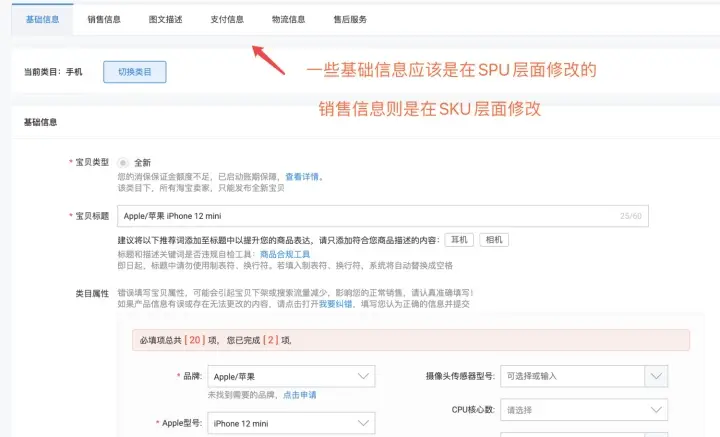
Task: Open the 售后服务 tab
Action: [350, 19]
